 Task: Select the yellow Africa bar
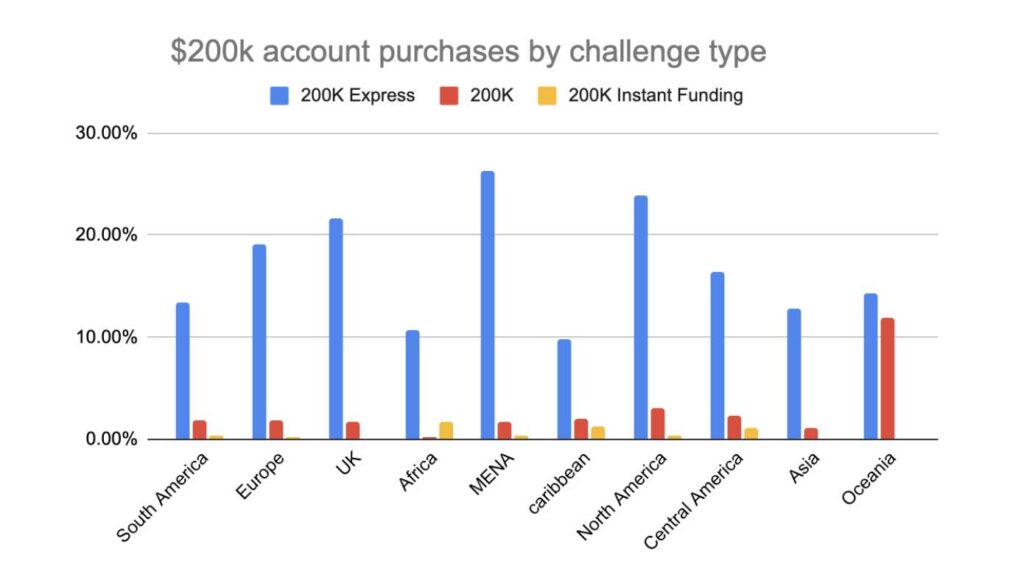446,430
